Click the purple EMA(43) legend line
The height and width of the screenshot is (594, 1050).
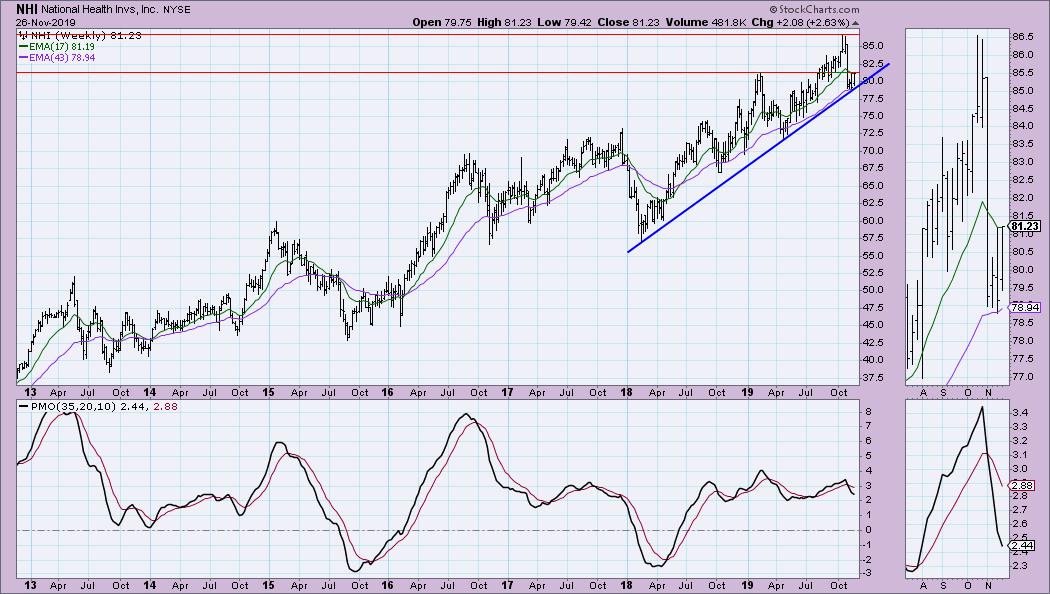coord(24,57)
